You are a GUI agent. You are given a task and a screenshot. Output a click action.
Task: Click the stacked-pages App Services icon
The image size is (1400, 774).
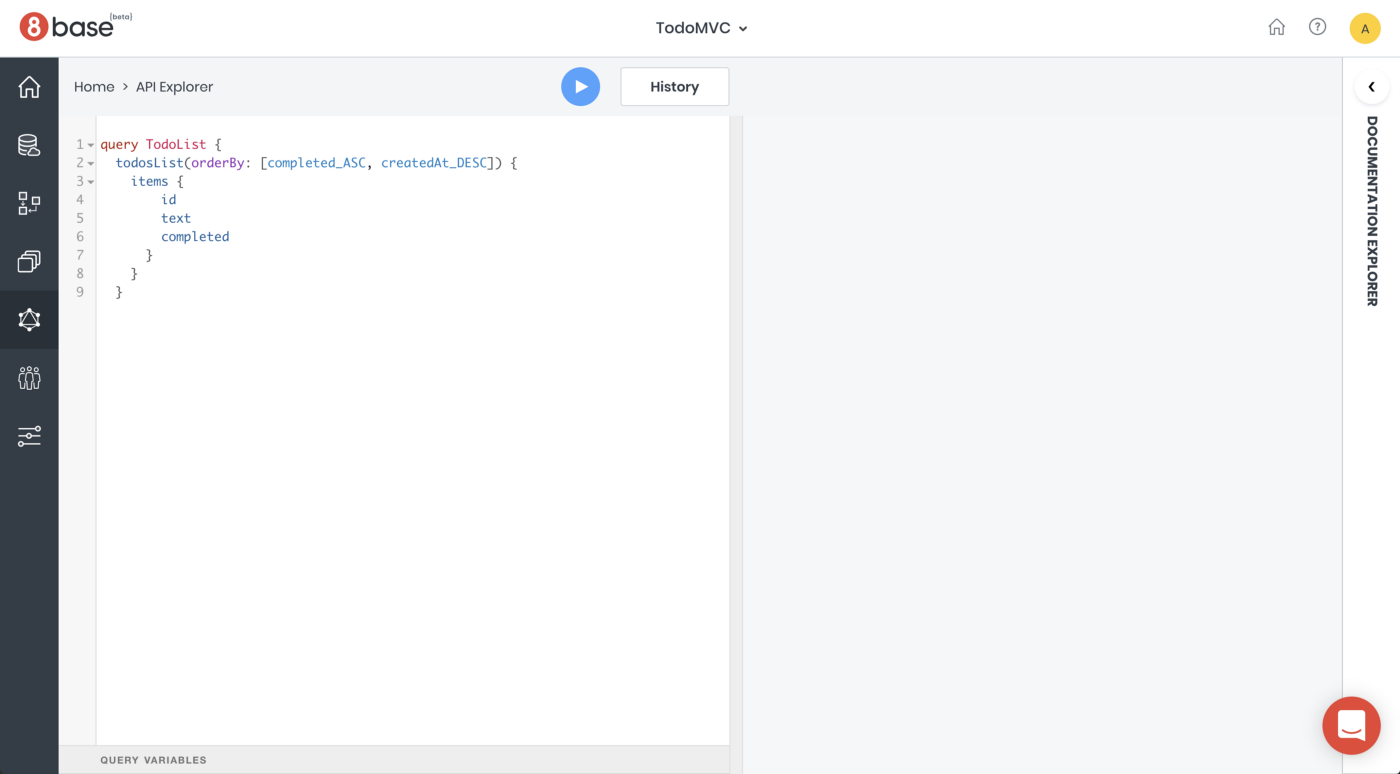pyautogui.click(x=29, y=261)
